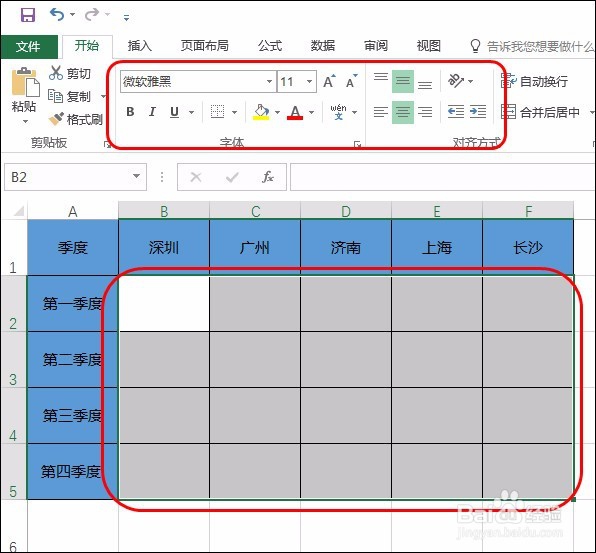Open the font size 11 dropdown

309,82
